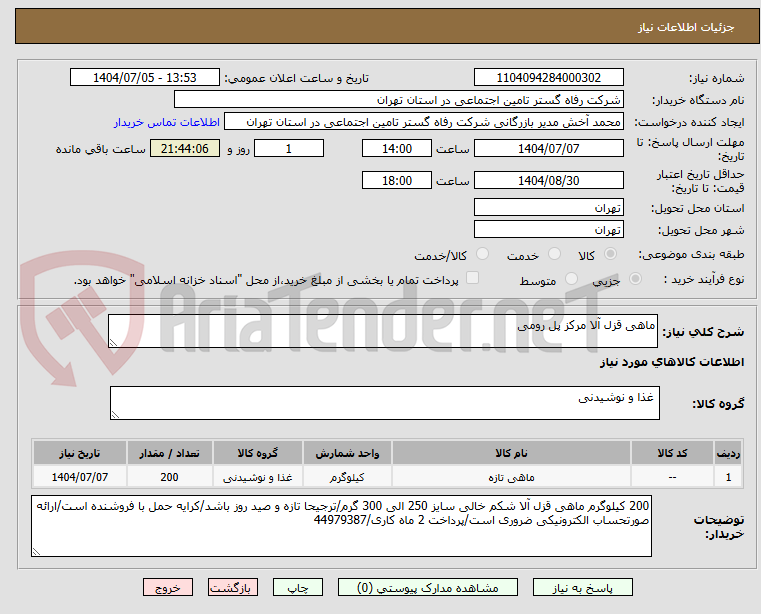Click the پاسخ به نیاز button

tap(582, 587)
